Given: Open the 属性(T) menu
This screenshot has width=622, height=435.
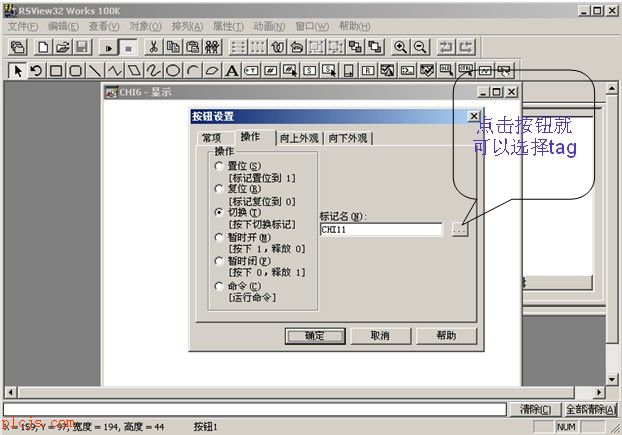Looking at the screenshot, I should coord(228,26).
